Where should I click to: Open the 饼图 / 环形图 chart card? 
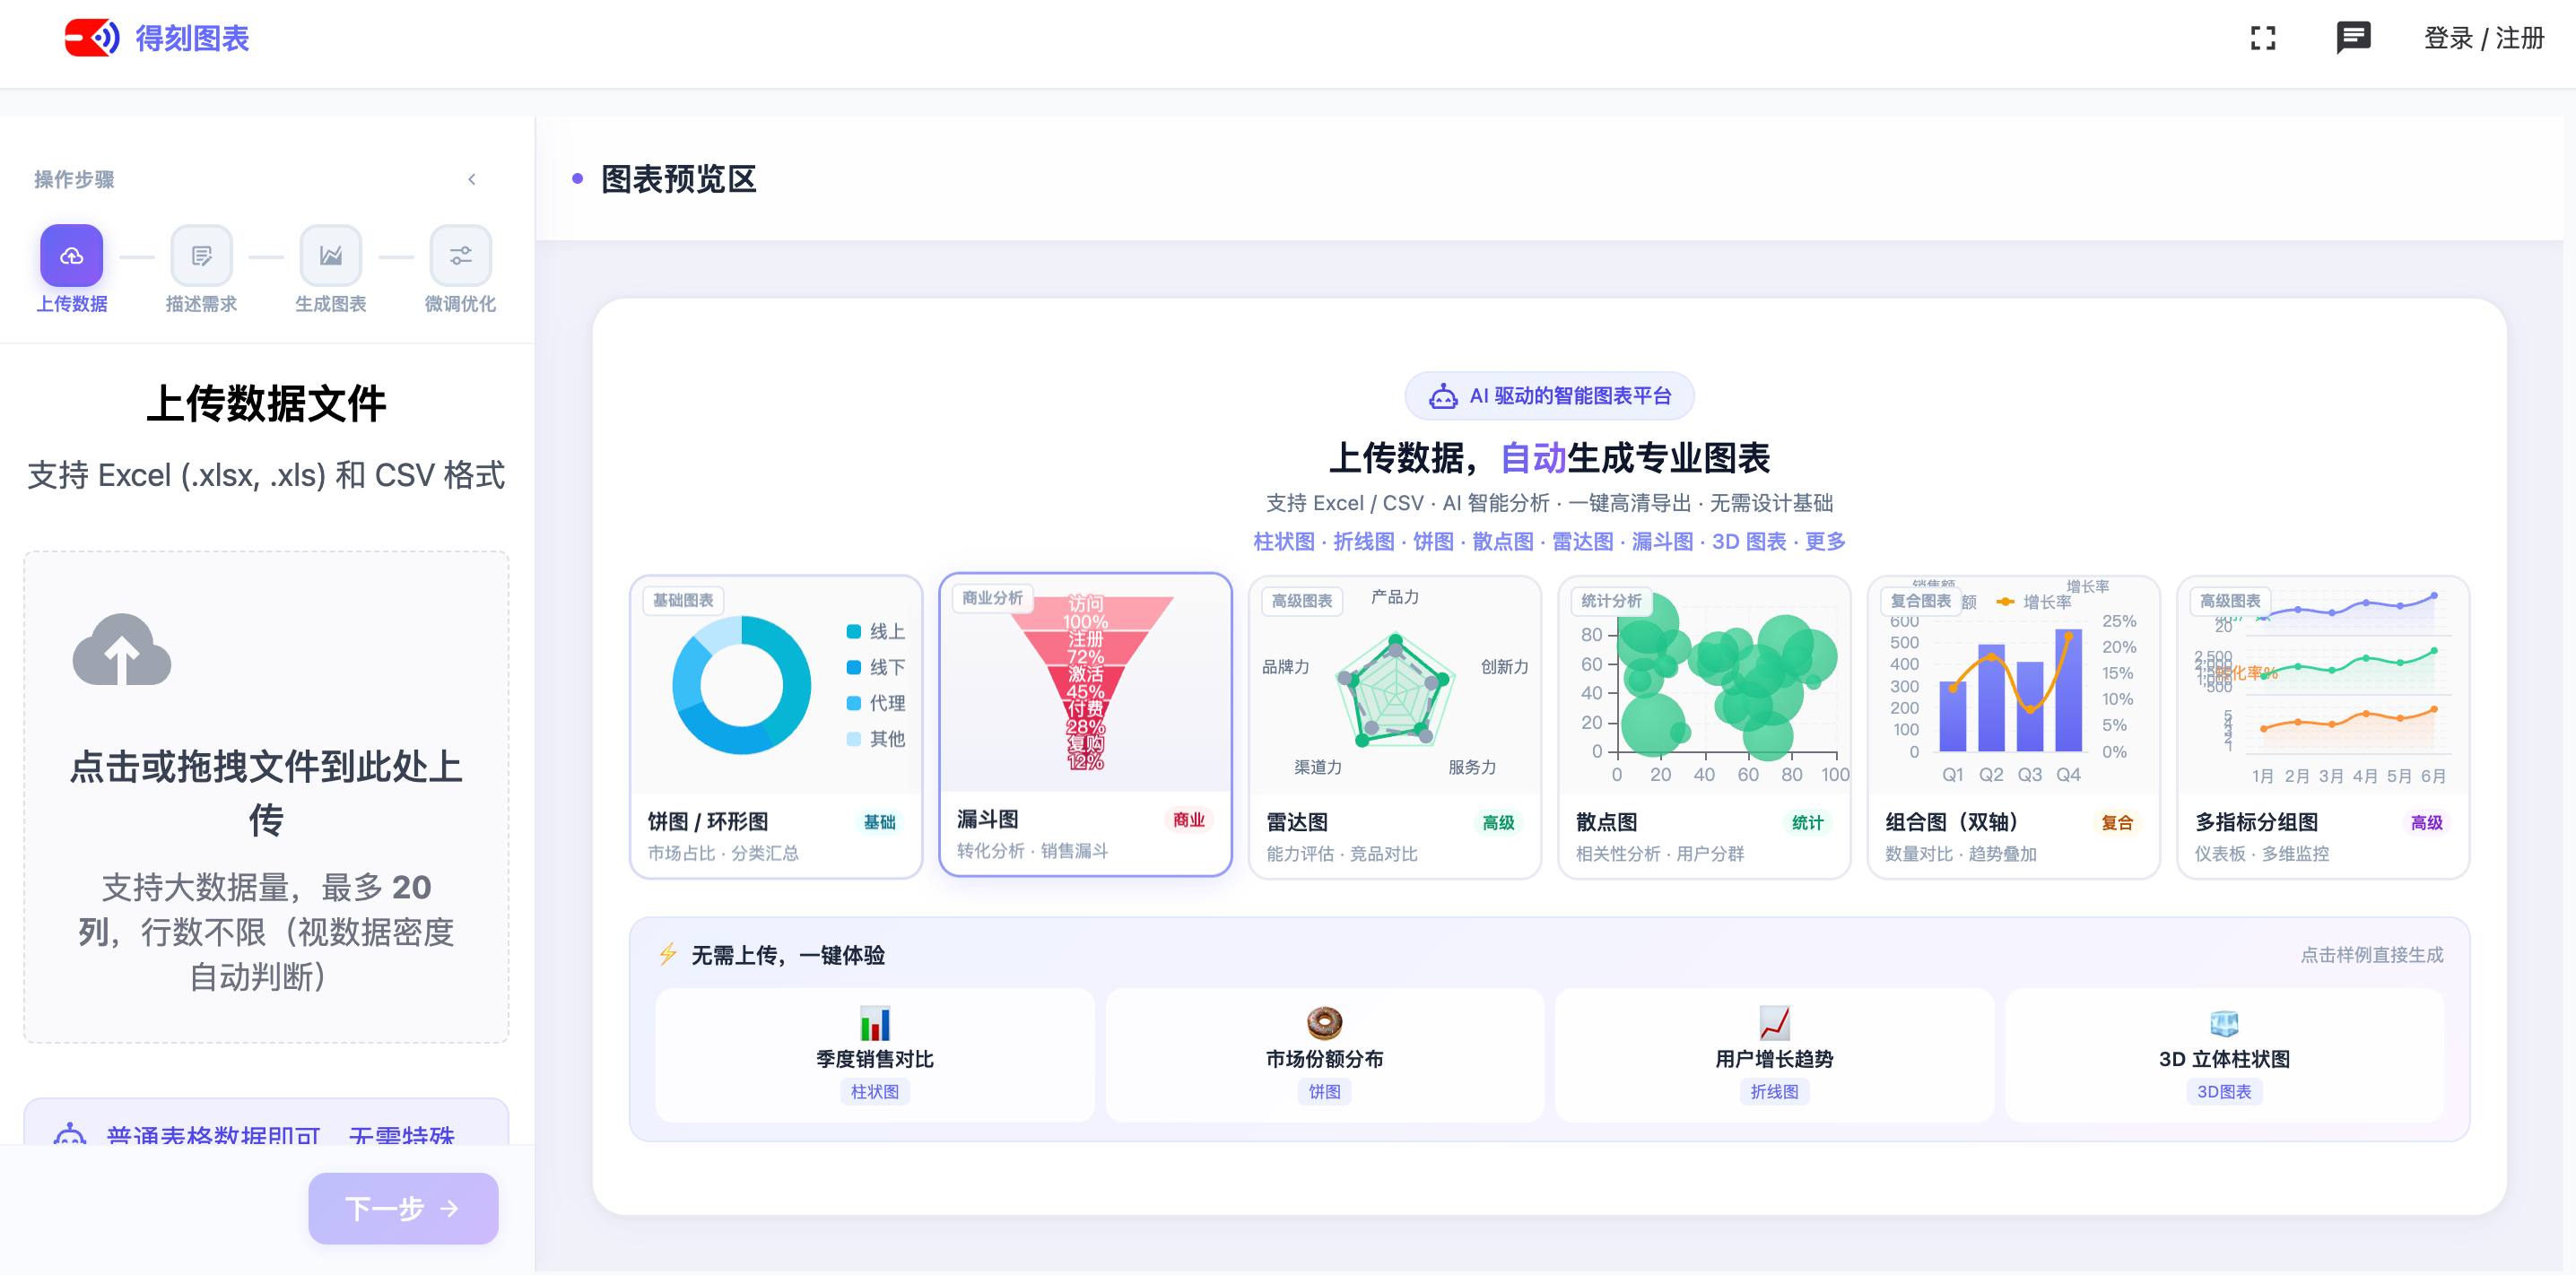(775, 727)
